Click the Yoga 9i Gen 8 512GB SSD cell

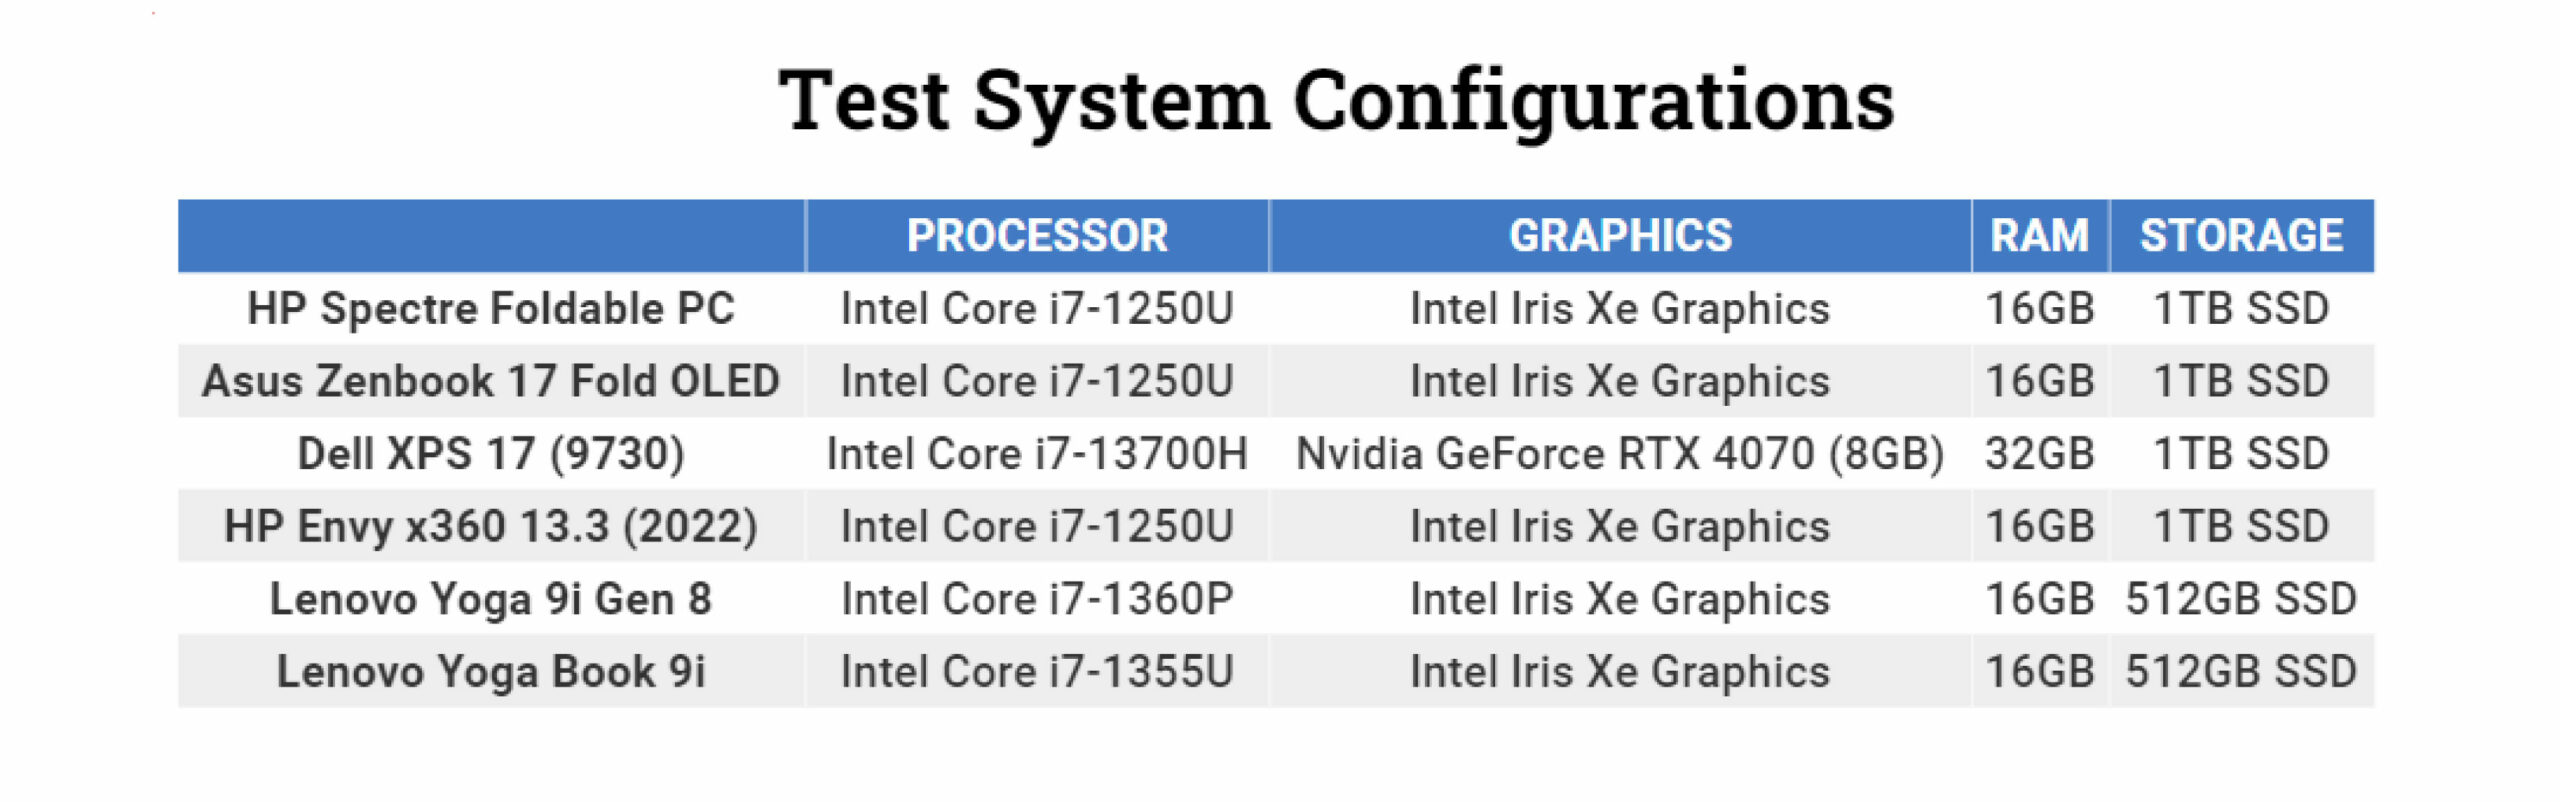[x=2241, y=600]
